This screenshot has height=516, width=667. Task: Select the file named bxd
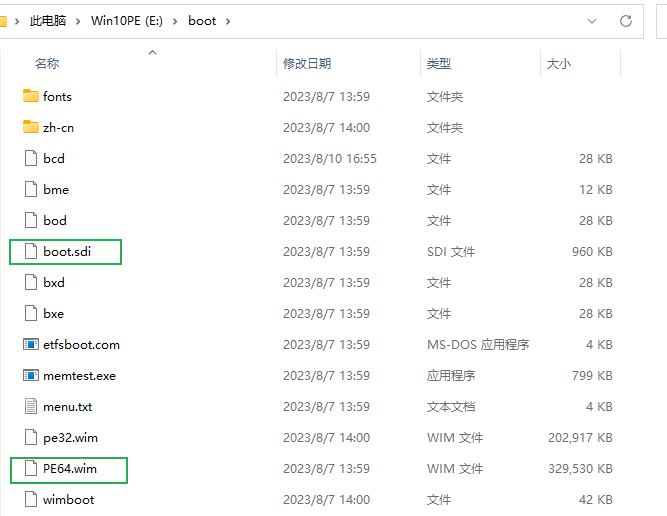pos(54,283)
